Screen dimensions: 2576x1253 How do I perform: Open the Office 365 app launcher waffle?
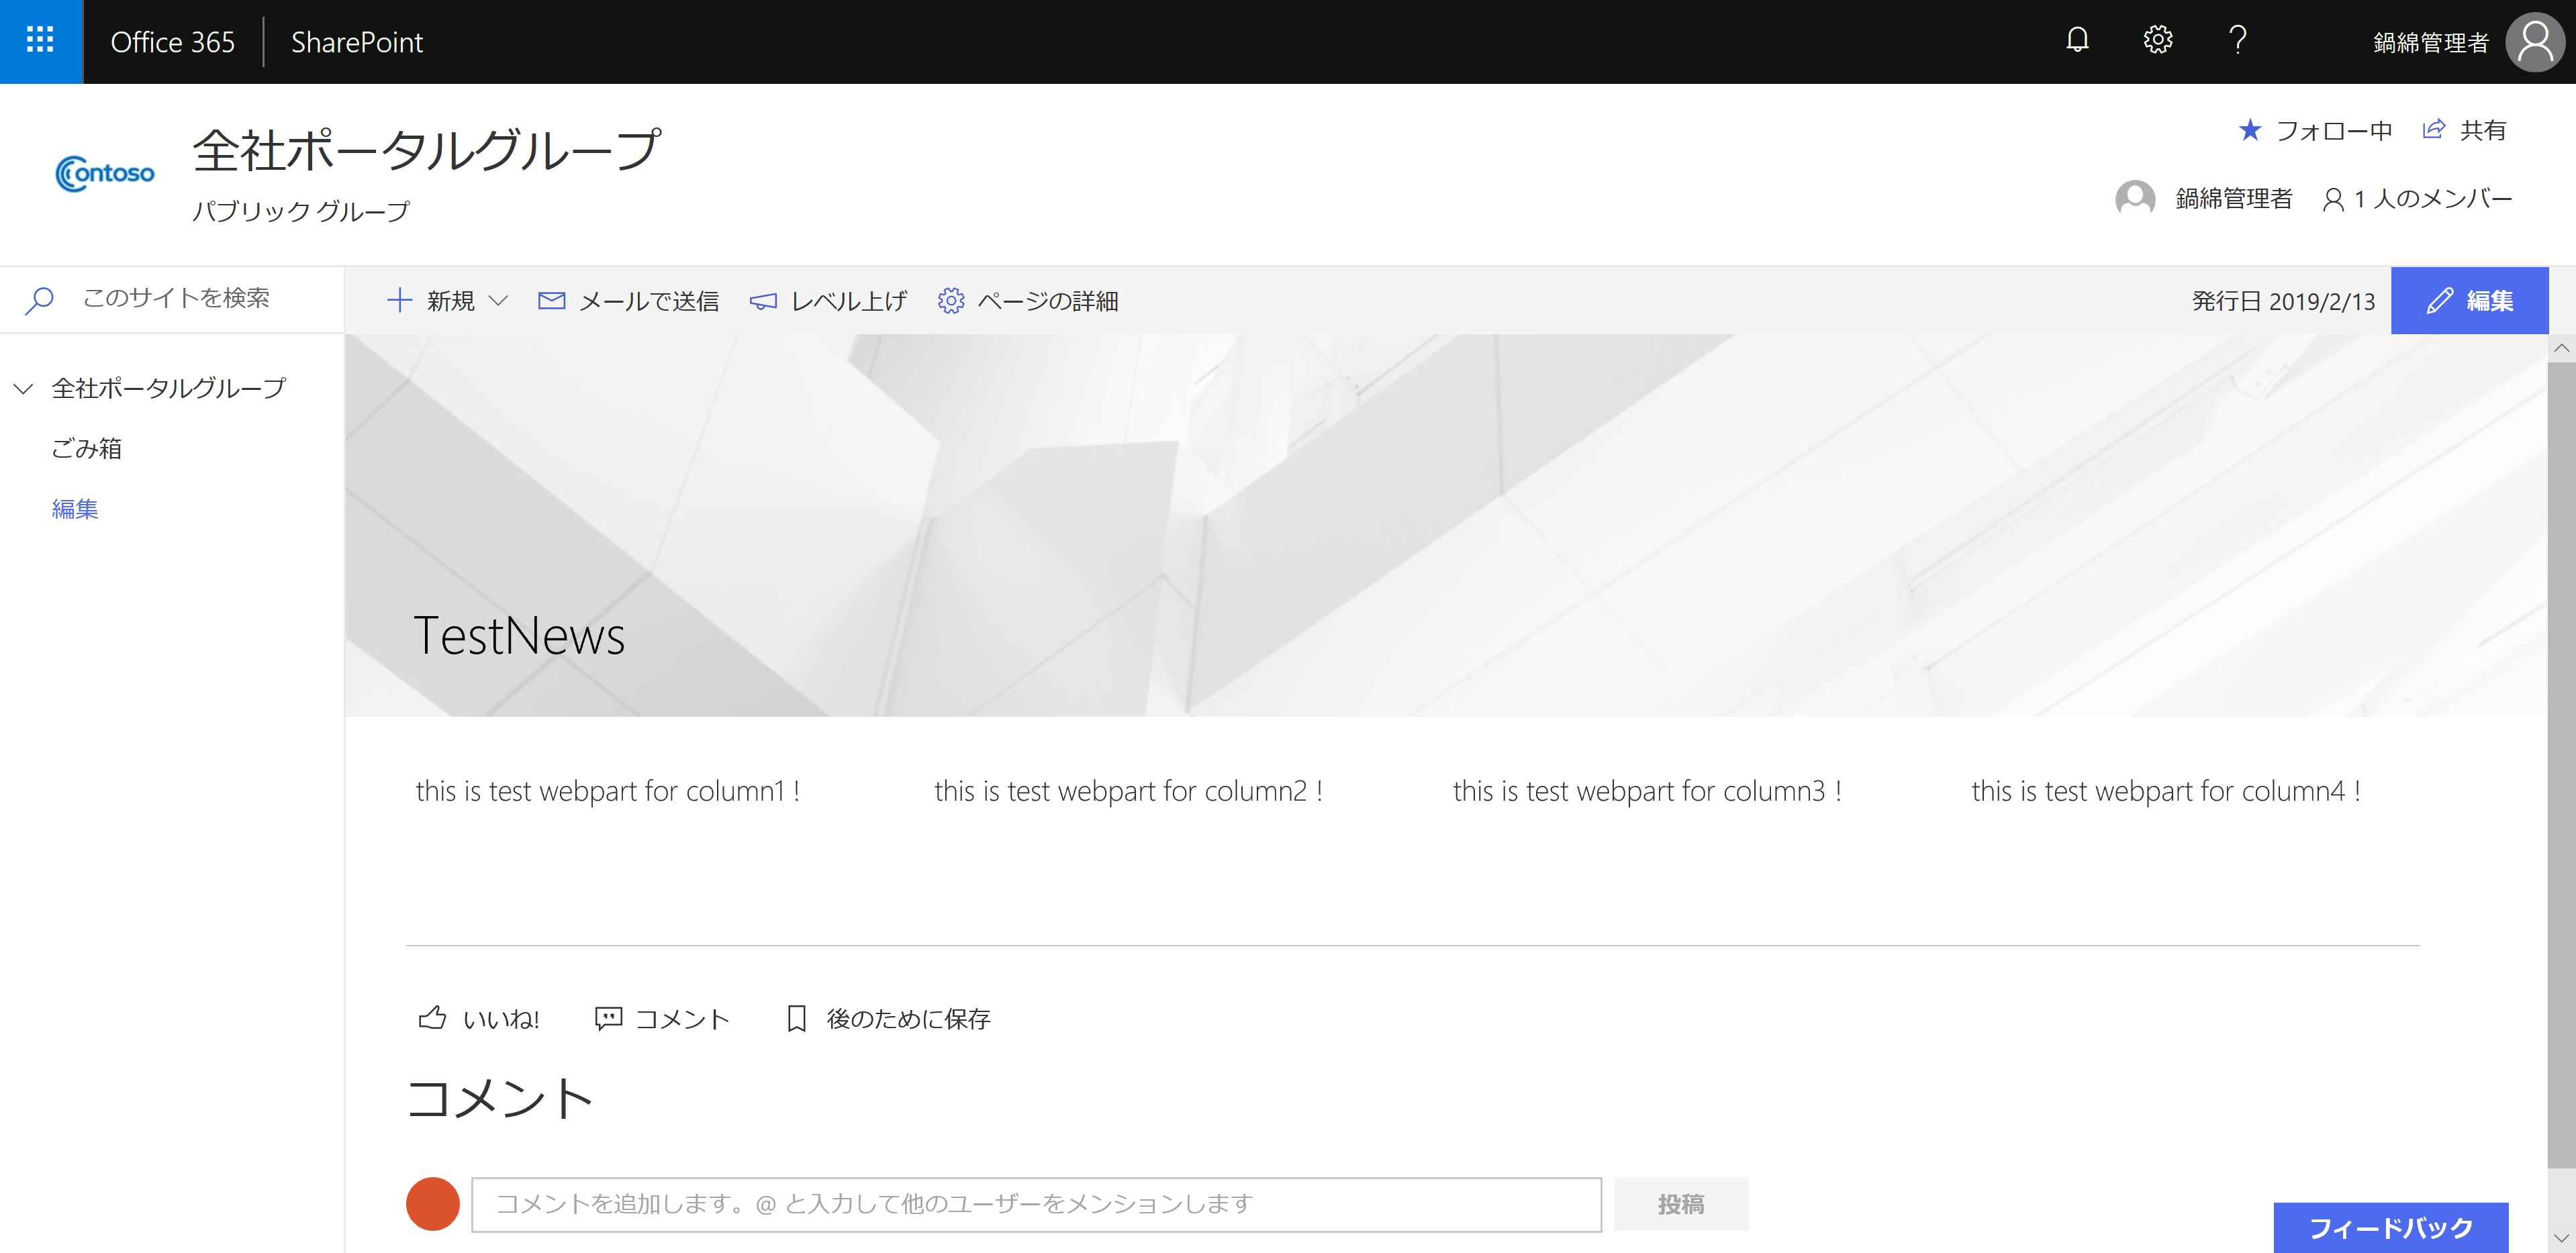[x=40, y=41]
